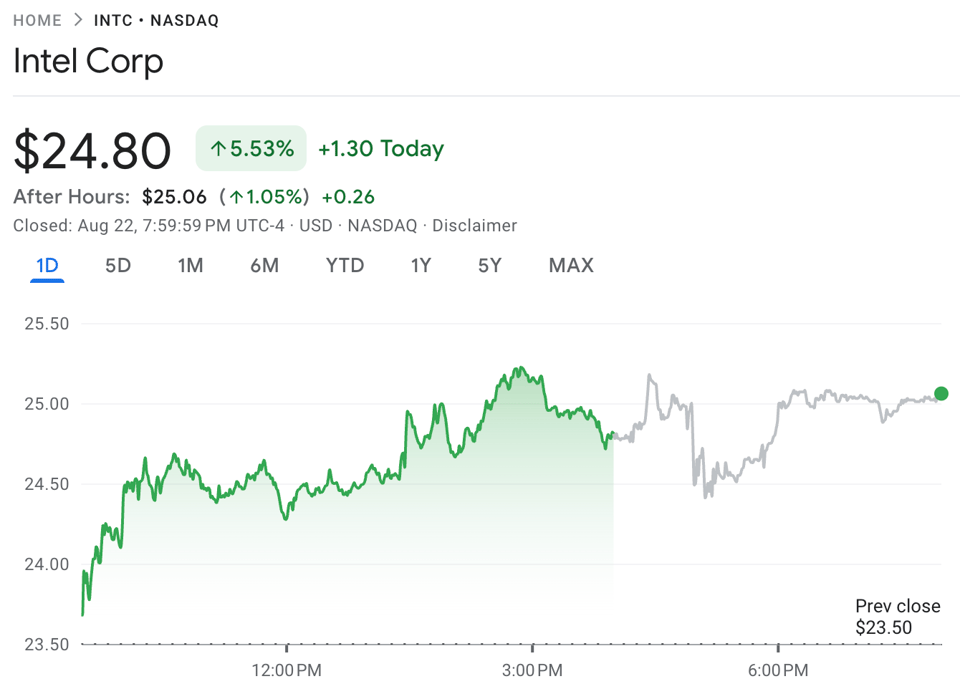Click the INTC · NASDAQ breadcrumb entry
The image size is (960, 689).
tap(156, 19)
